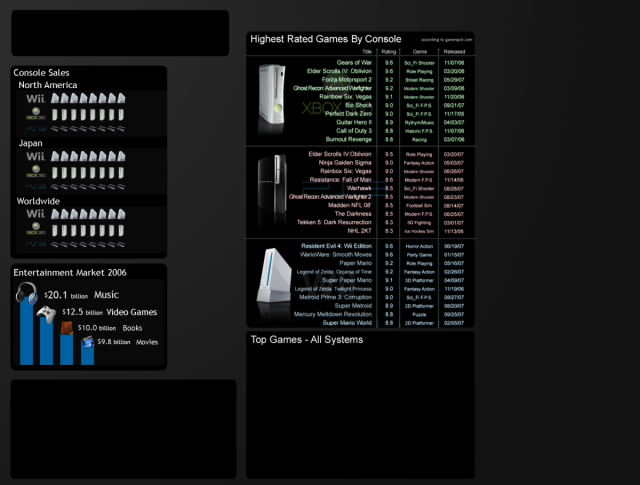Viewport: 640px width, 485px height.
Task: Click the headphones icon for Music
Action: (x=27, y=293)
